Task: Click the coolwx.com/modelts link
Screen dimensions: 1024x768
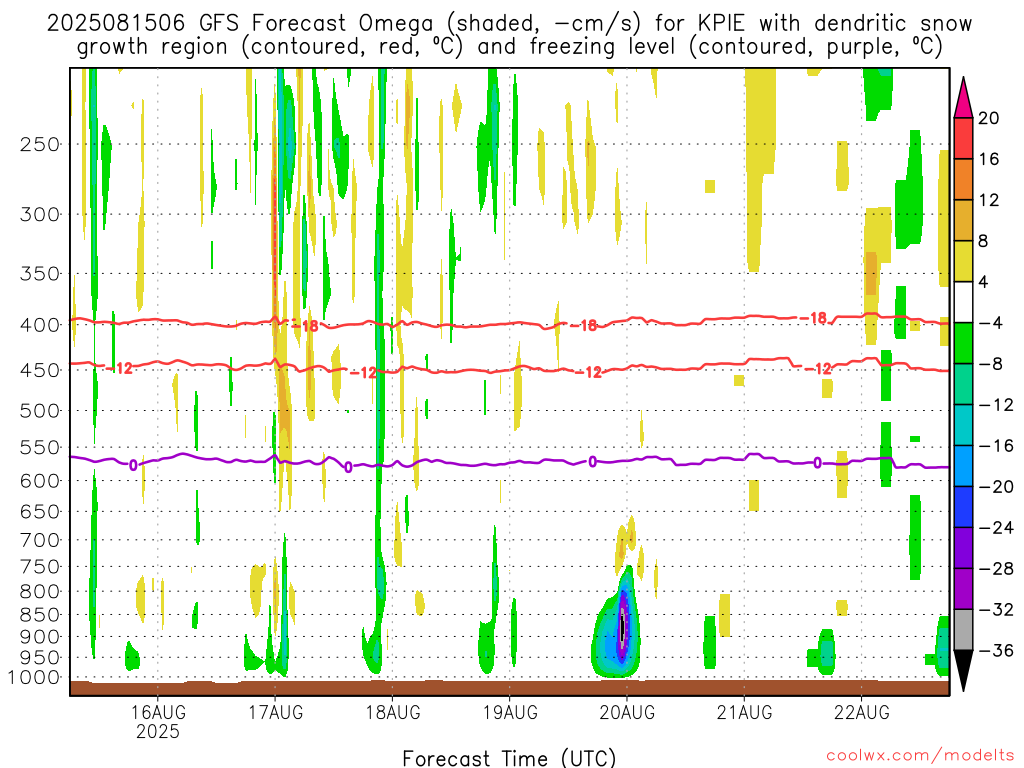Action: [920, 756]
